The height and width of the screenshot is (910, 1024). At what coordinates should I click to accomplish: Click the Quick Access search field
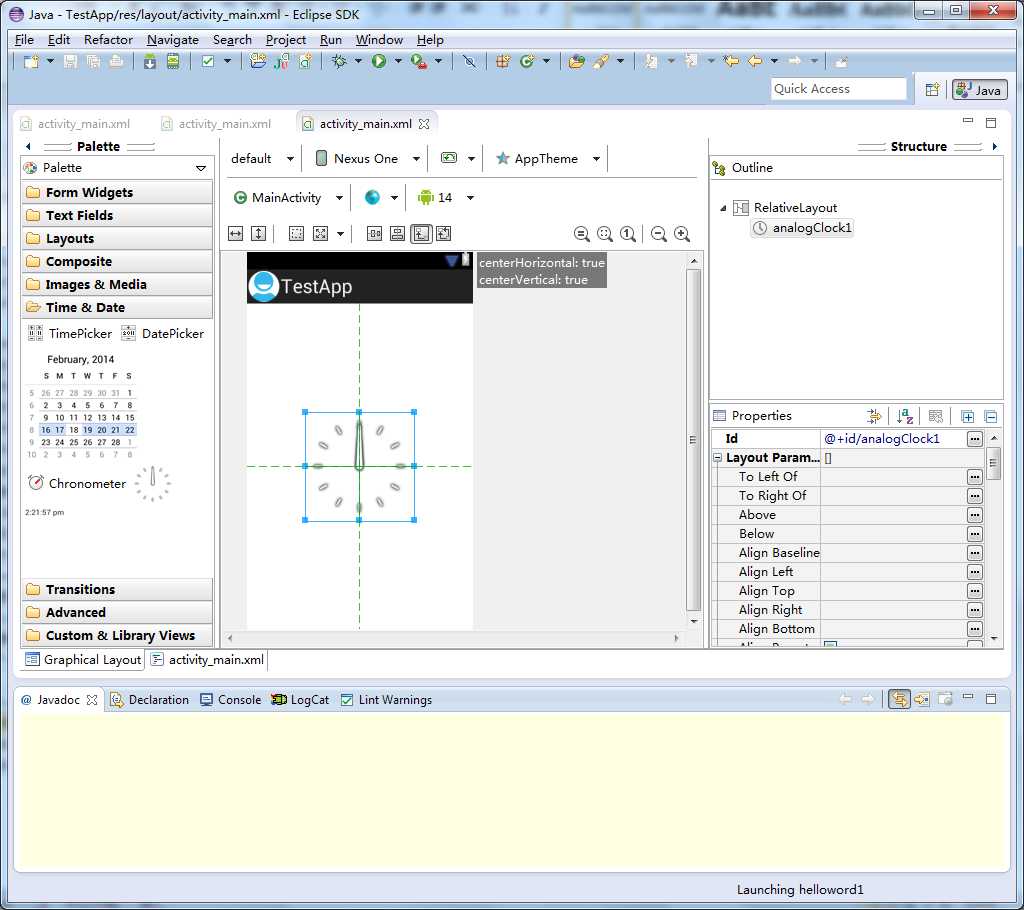(x=839, y=89)
